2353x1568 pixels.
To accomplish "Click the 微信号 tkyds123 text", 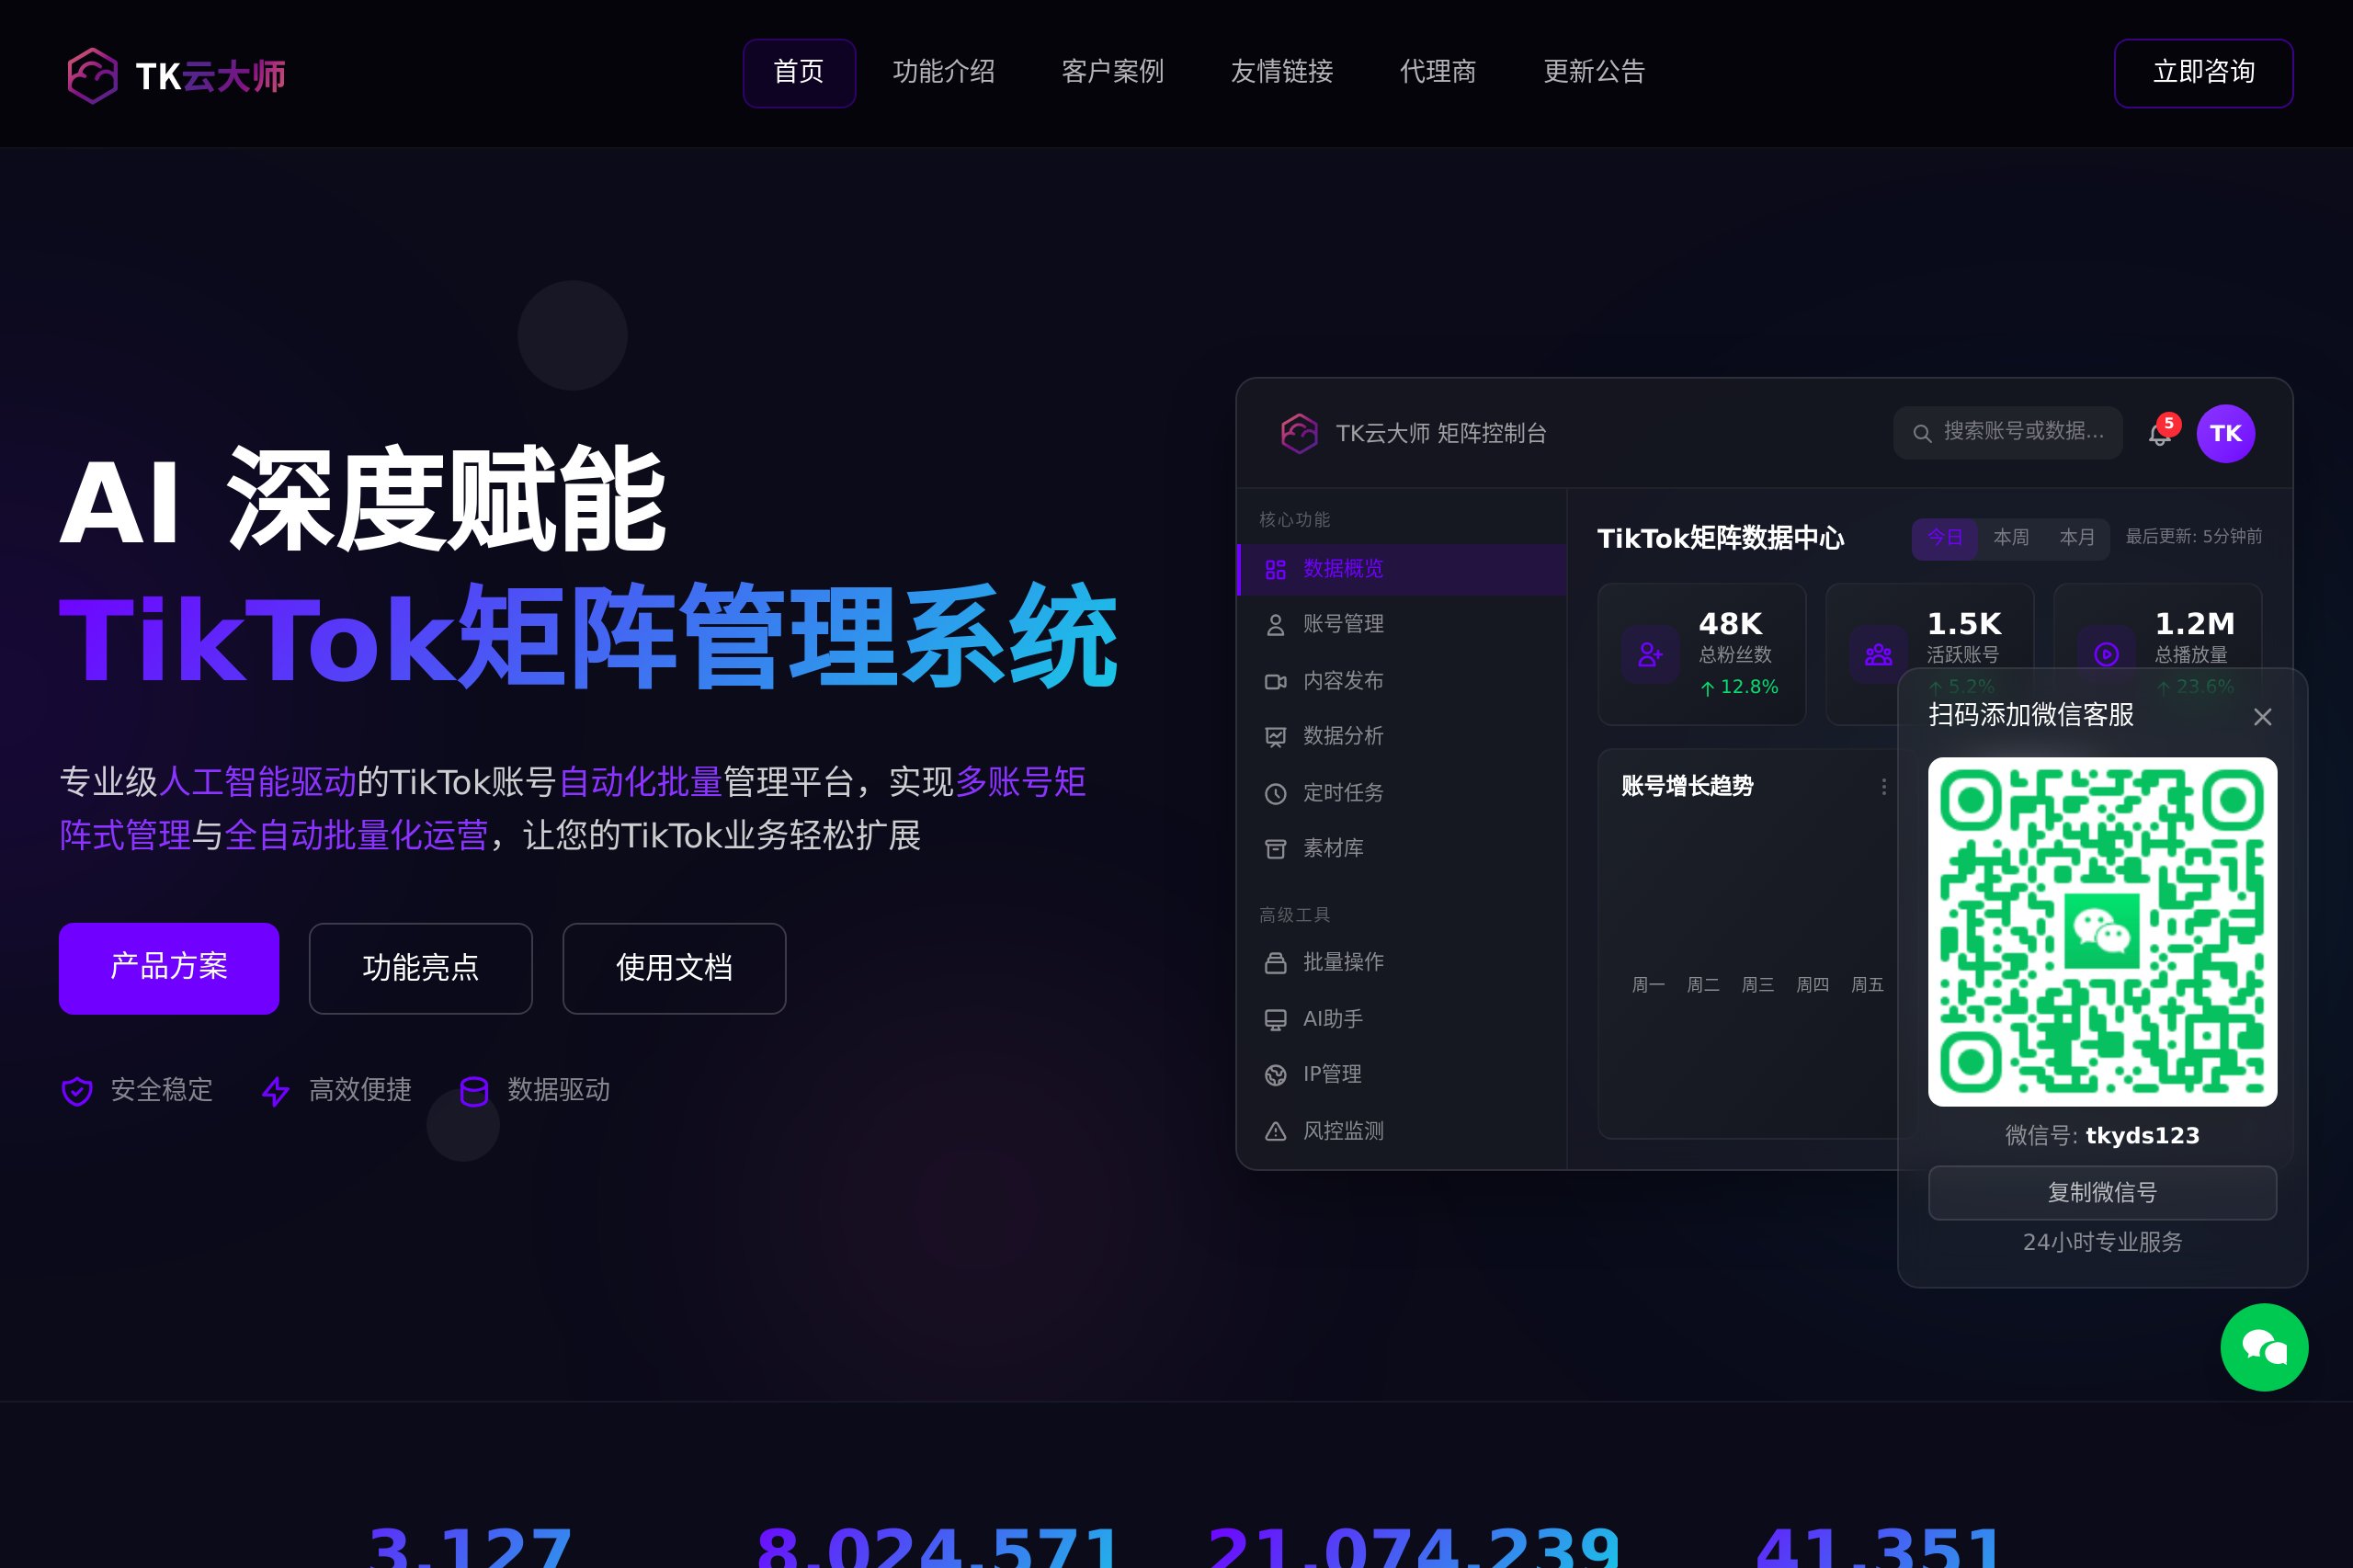I will 2102,1135.
